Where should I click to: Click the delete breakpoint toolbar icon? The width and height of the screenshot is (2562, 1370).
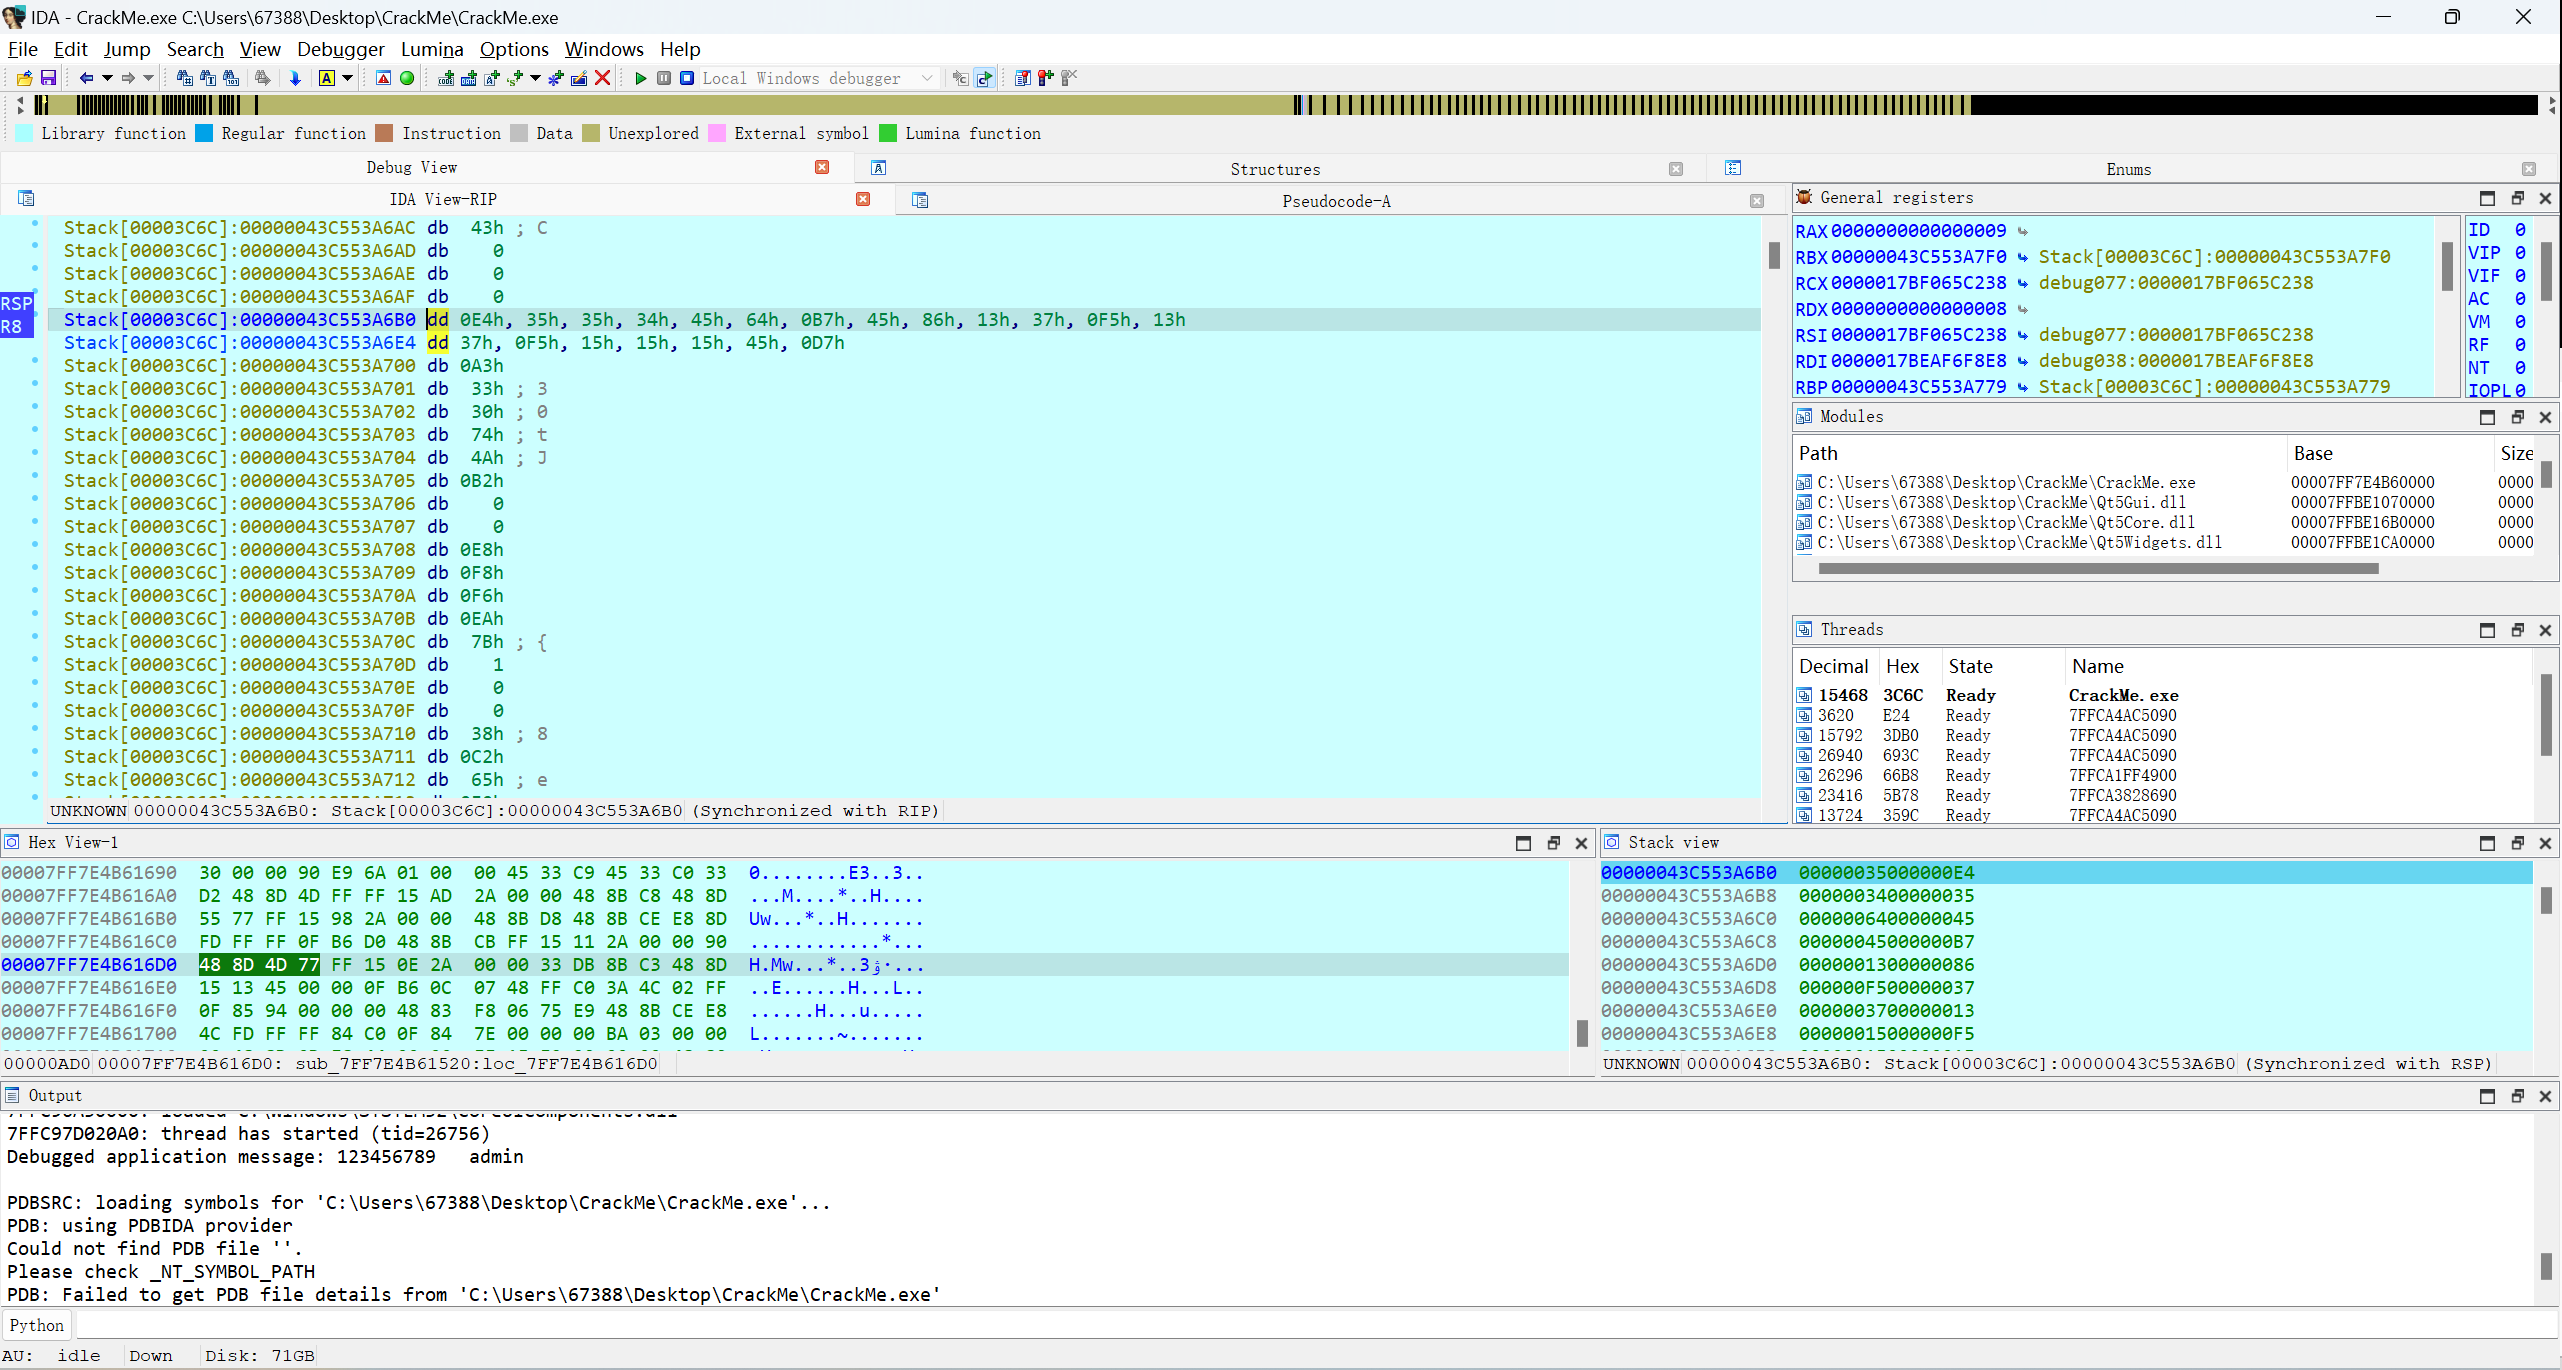click(1069, 78)
